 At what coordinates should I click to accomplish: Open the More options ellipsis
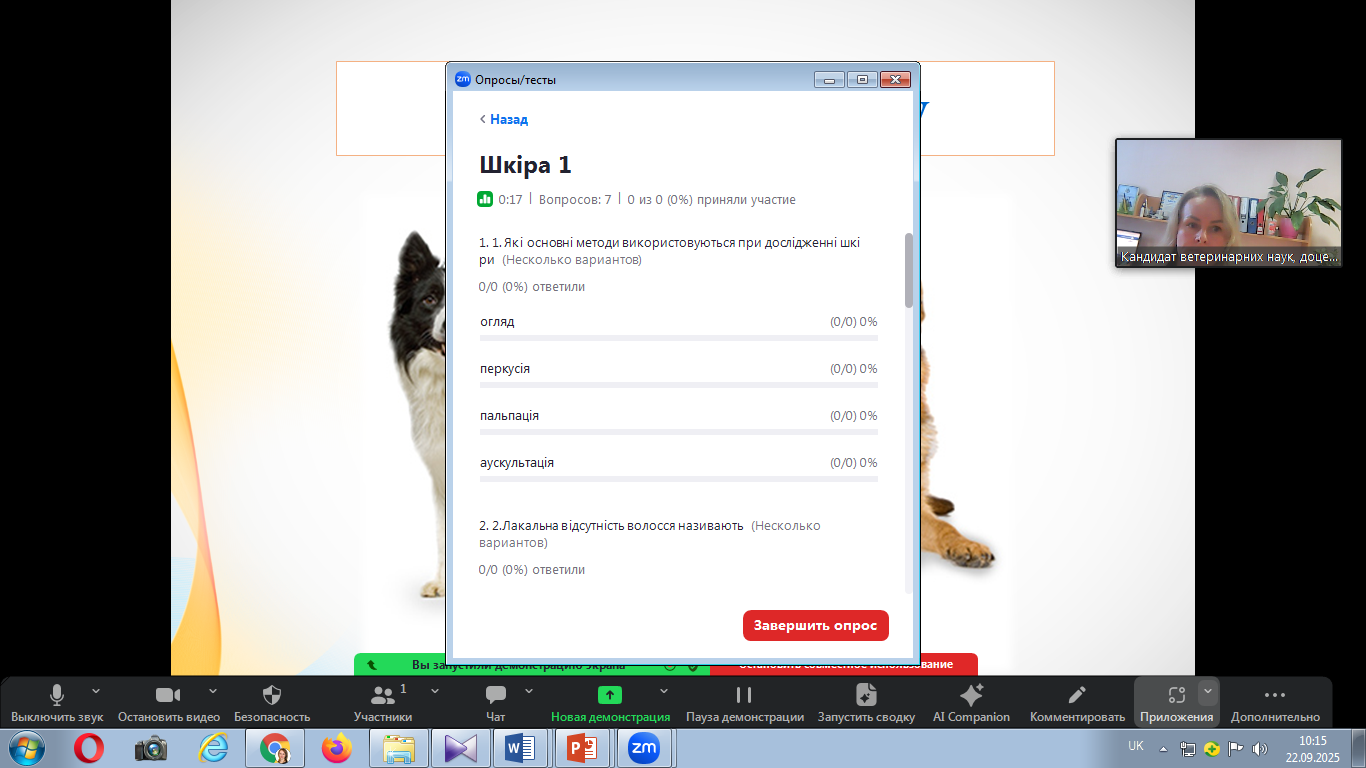(1275, 702)
